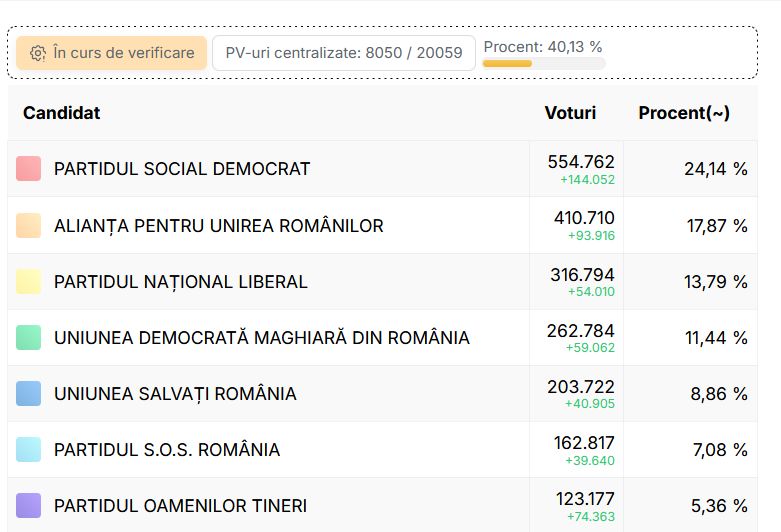Viewport: 781px width, 532px height.
Task: Select the red Partidul Social Democrat swatch
Action: coord(28,168)
